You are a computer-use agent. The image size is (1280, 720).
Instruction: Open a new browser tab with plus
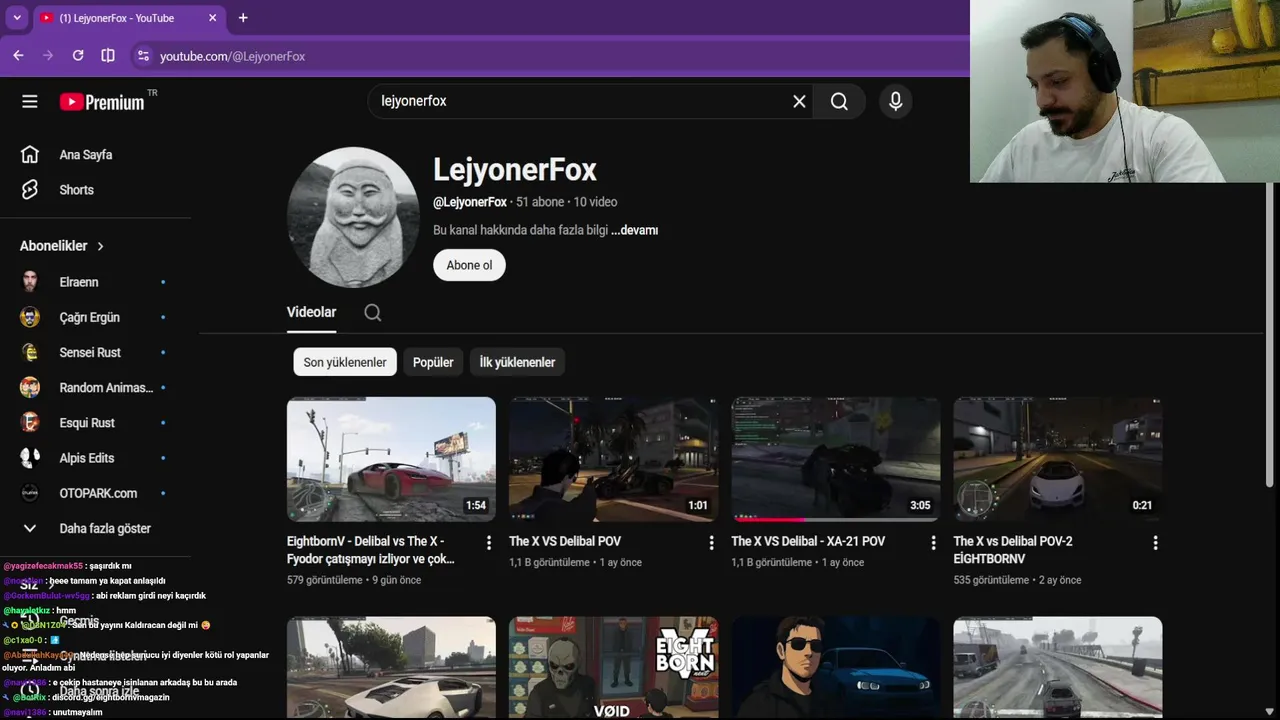pyautogui.click(x=243, y=18)
